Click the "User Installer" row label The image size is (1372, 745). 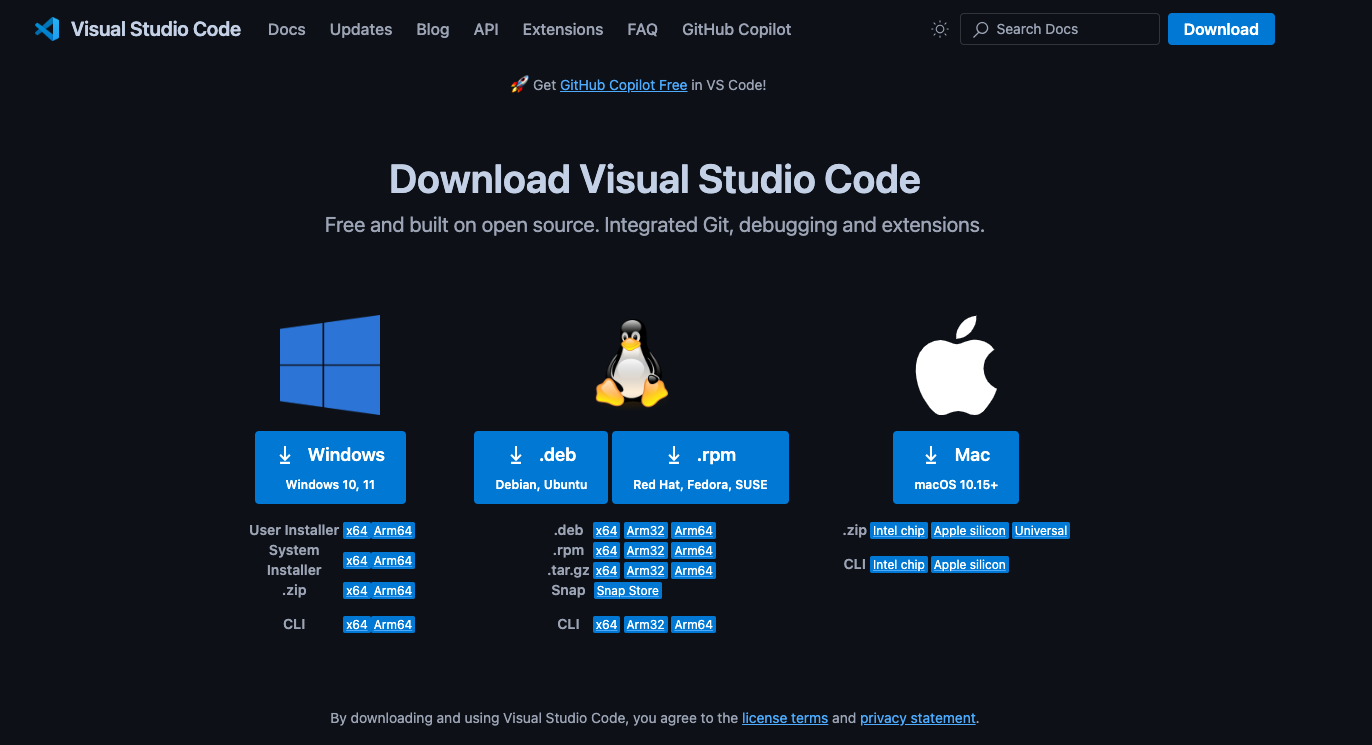(x=294, y=530)
